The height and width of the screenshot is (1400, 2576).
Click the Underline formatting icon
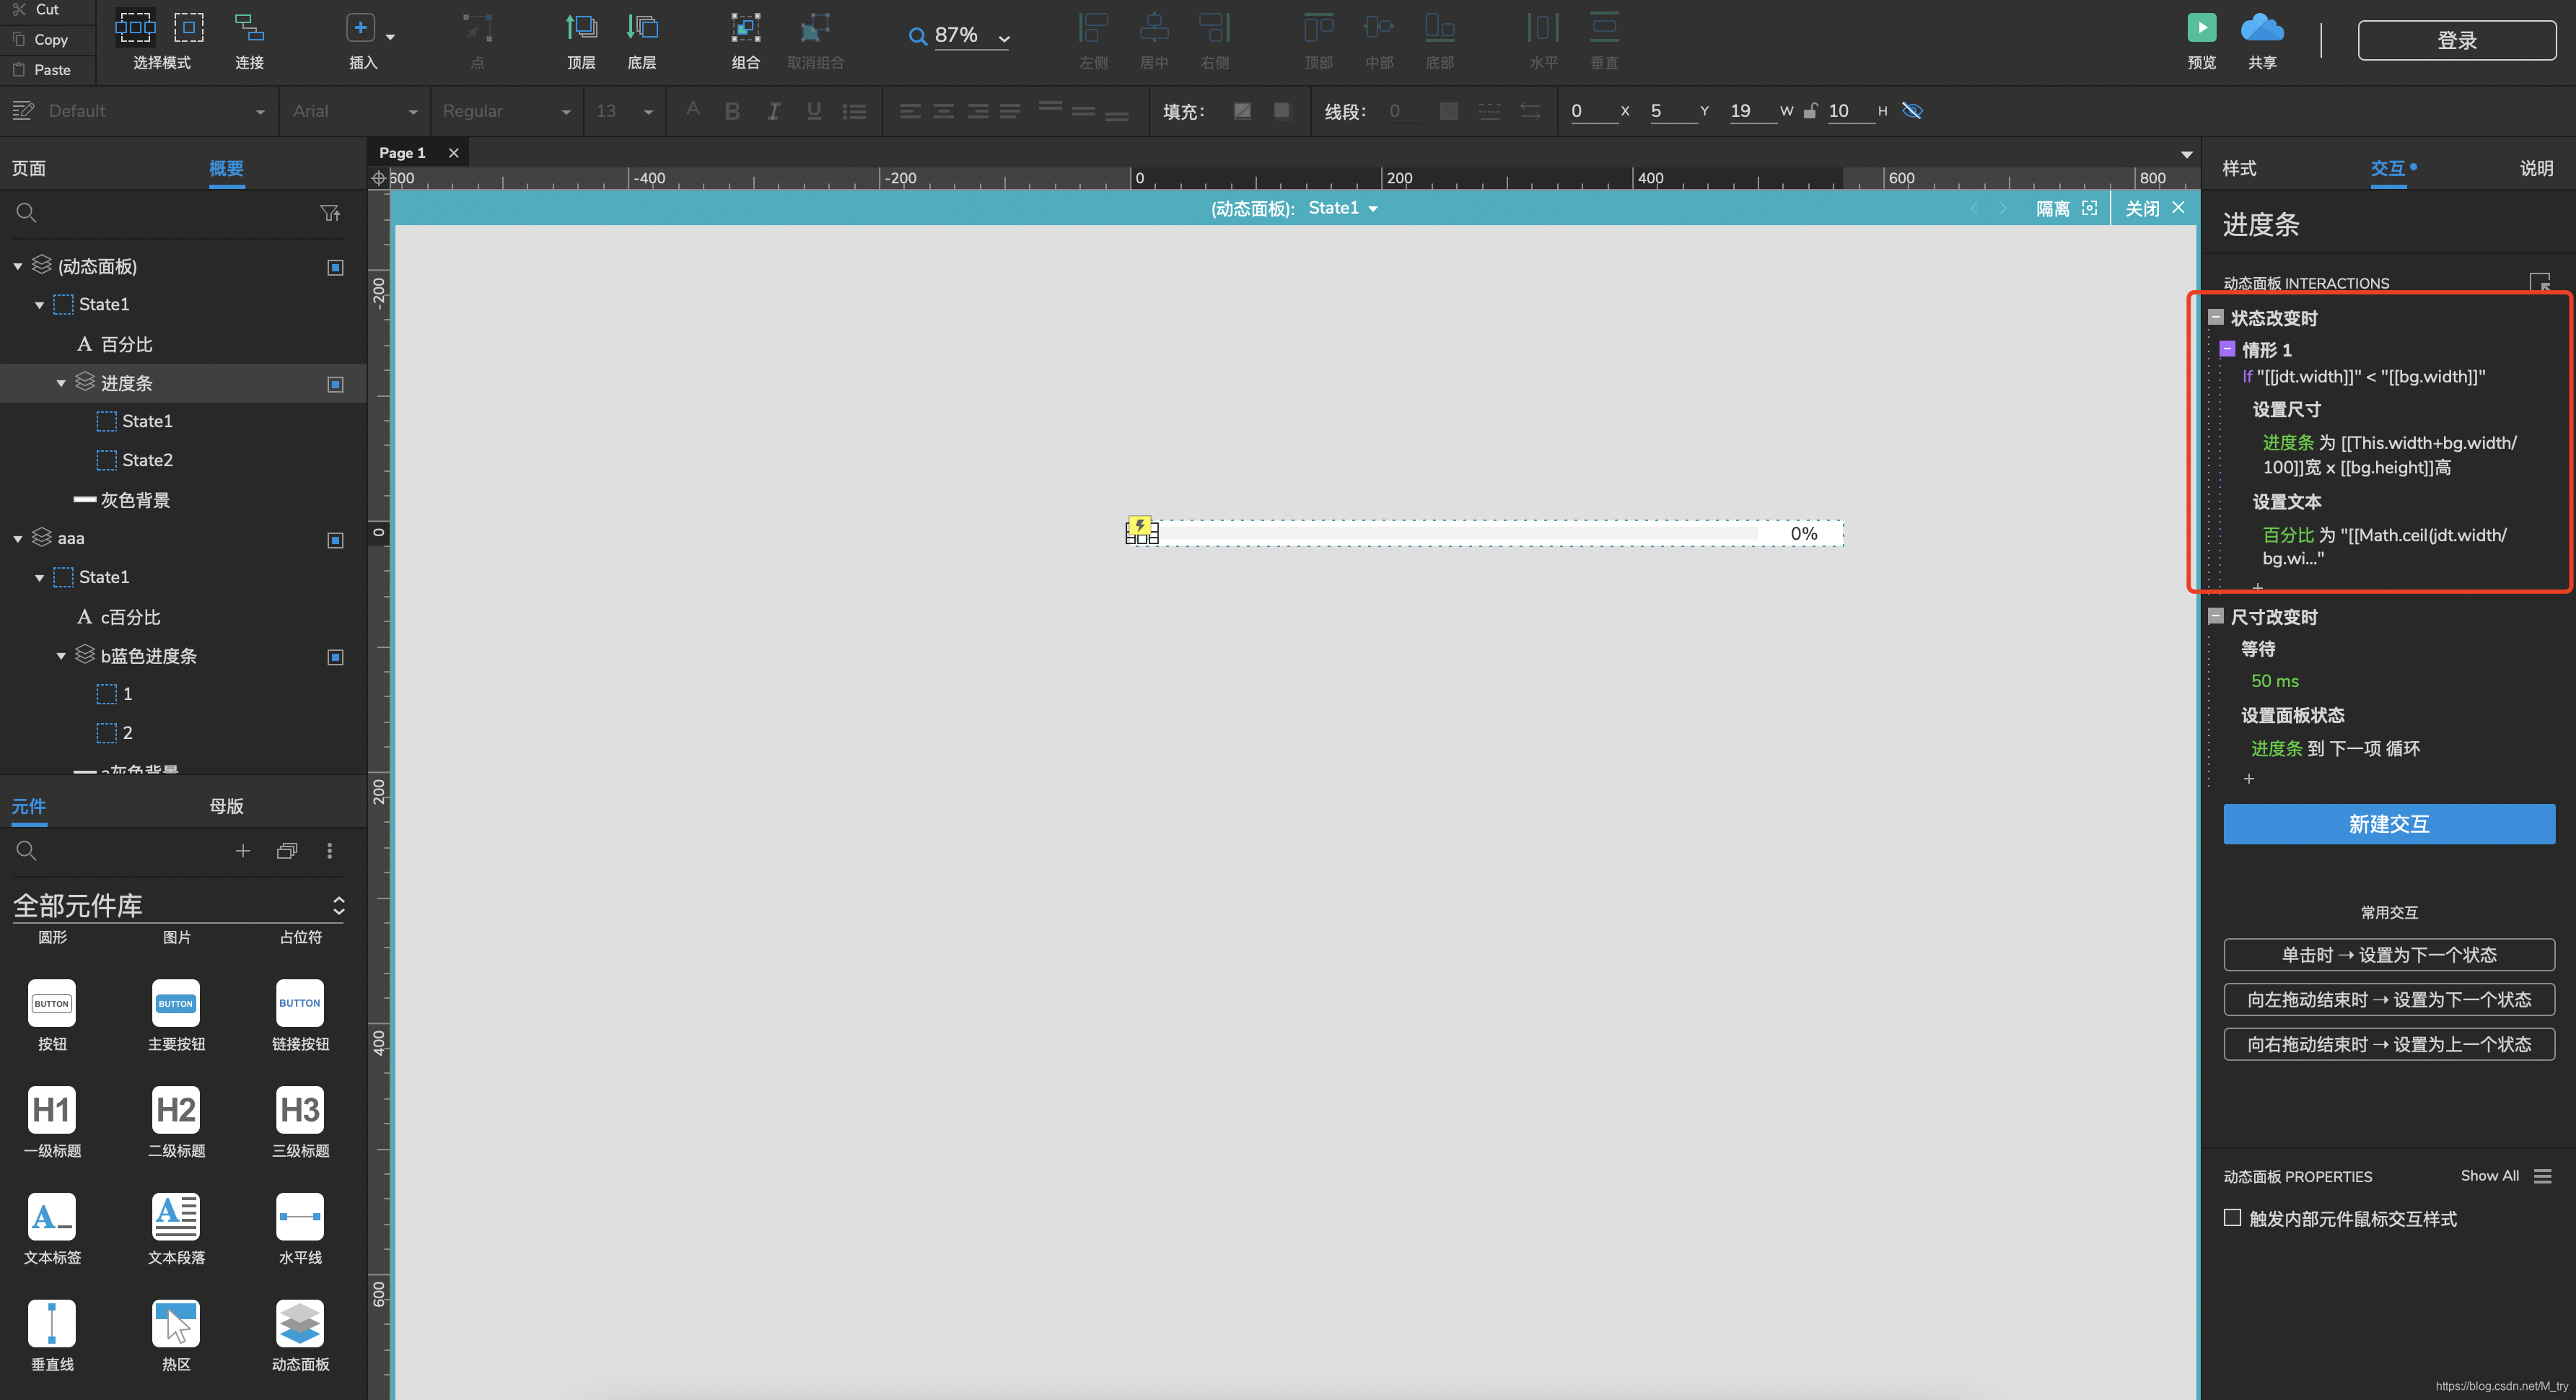coord(814,111)
